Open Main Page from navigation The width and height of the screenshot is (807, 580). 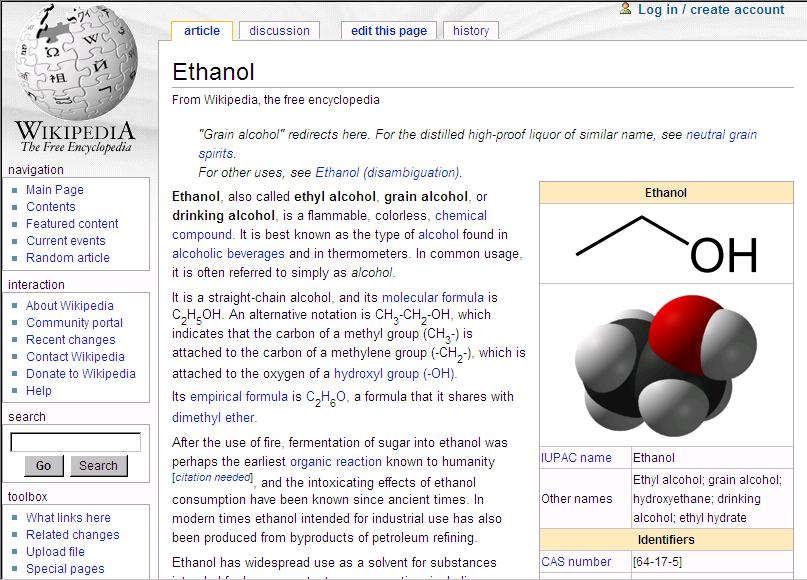(55, 190)
